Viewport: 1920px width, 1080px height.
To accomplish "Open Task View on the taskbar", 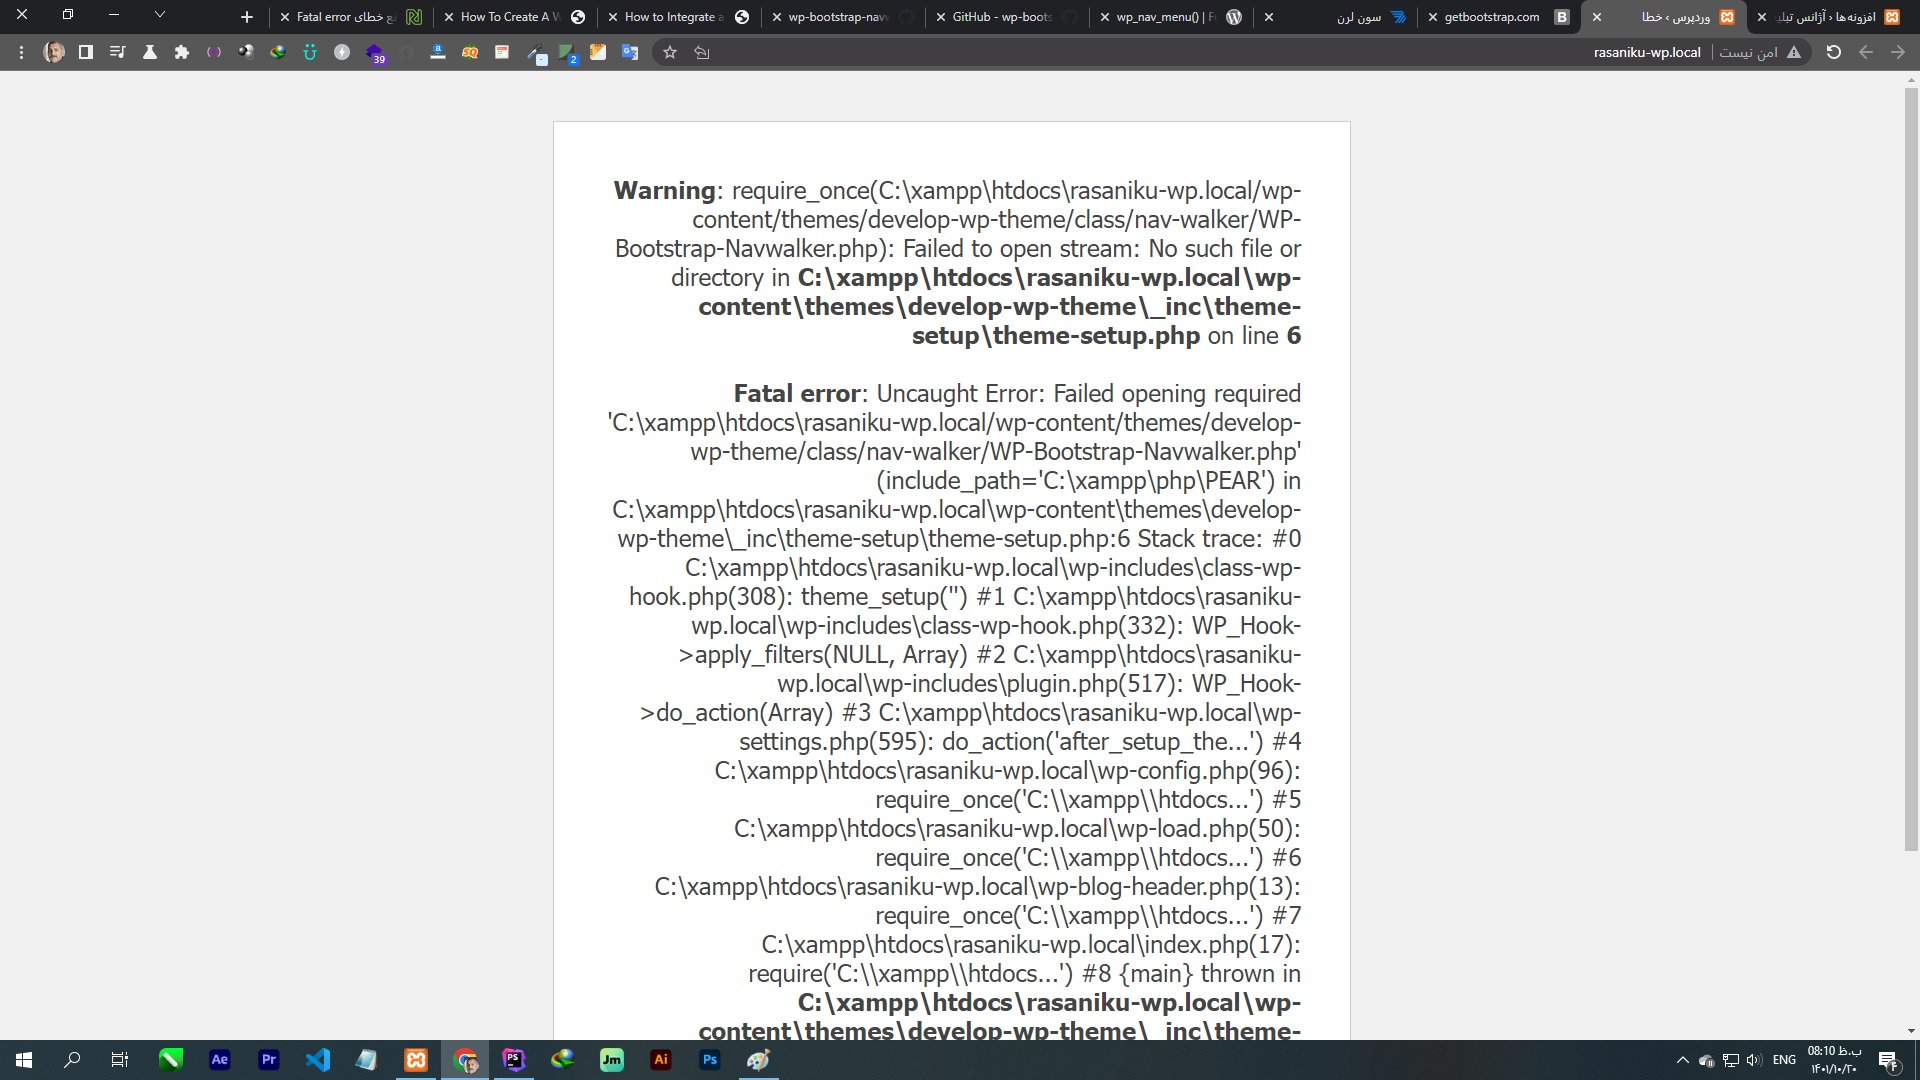I will pyautogui.click(x=120, y=1060).
